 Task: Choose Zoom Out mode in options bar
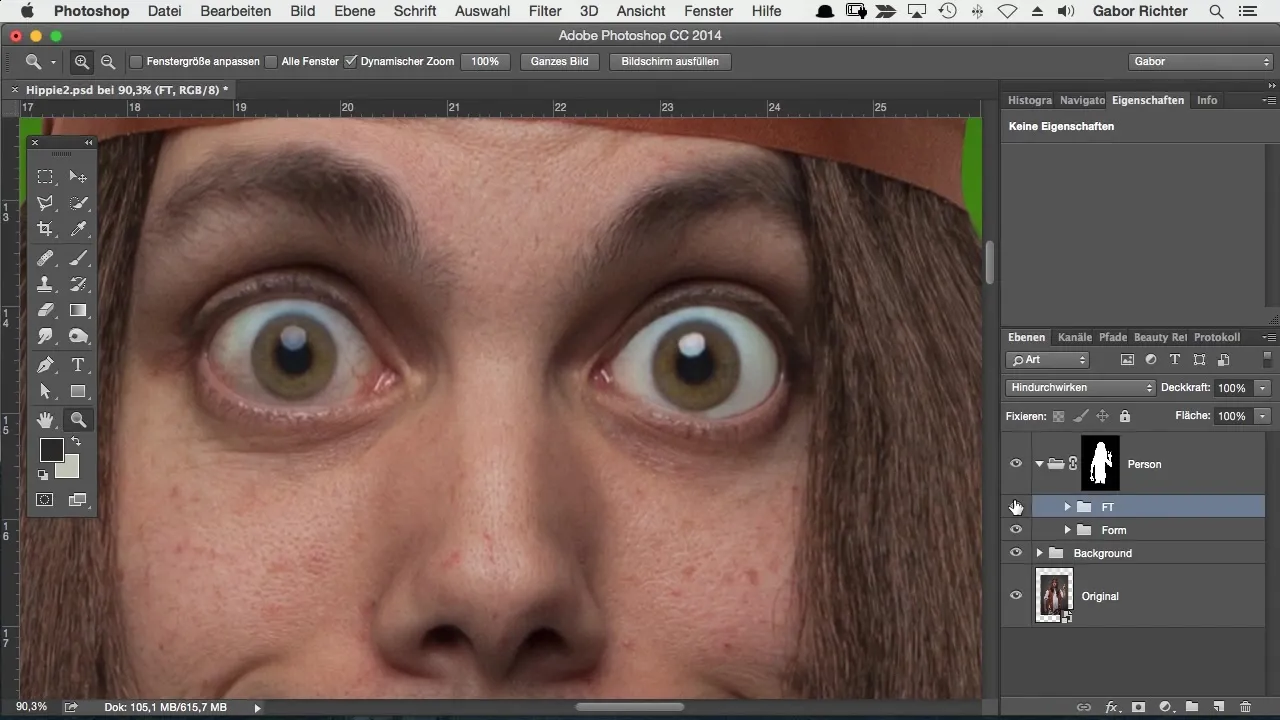[107, 62]
